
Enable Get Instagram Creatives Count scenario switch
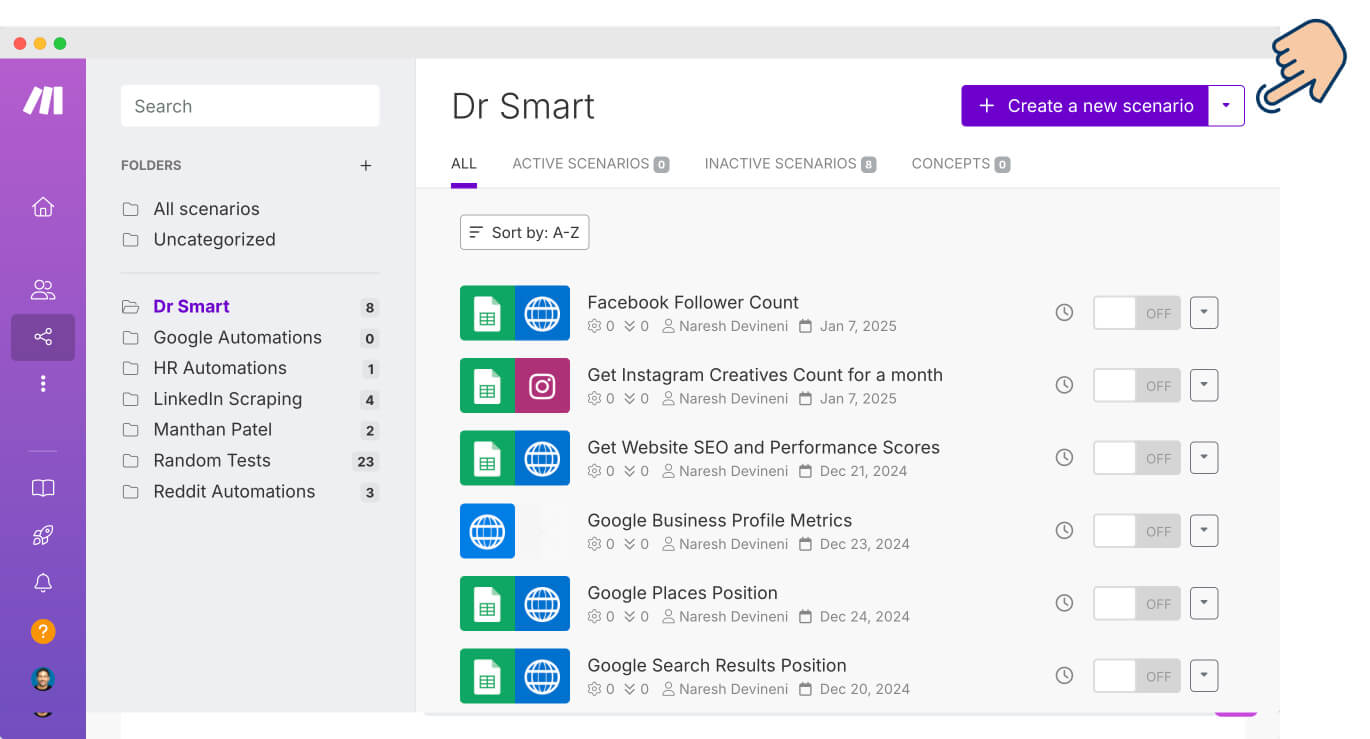tap(1137, 385)
